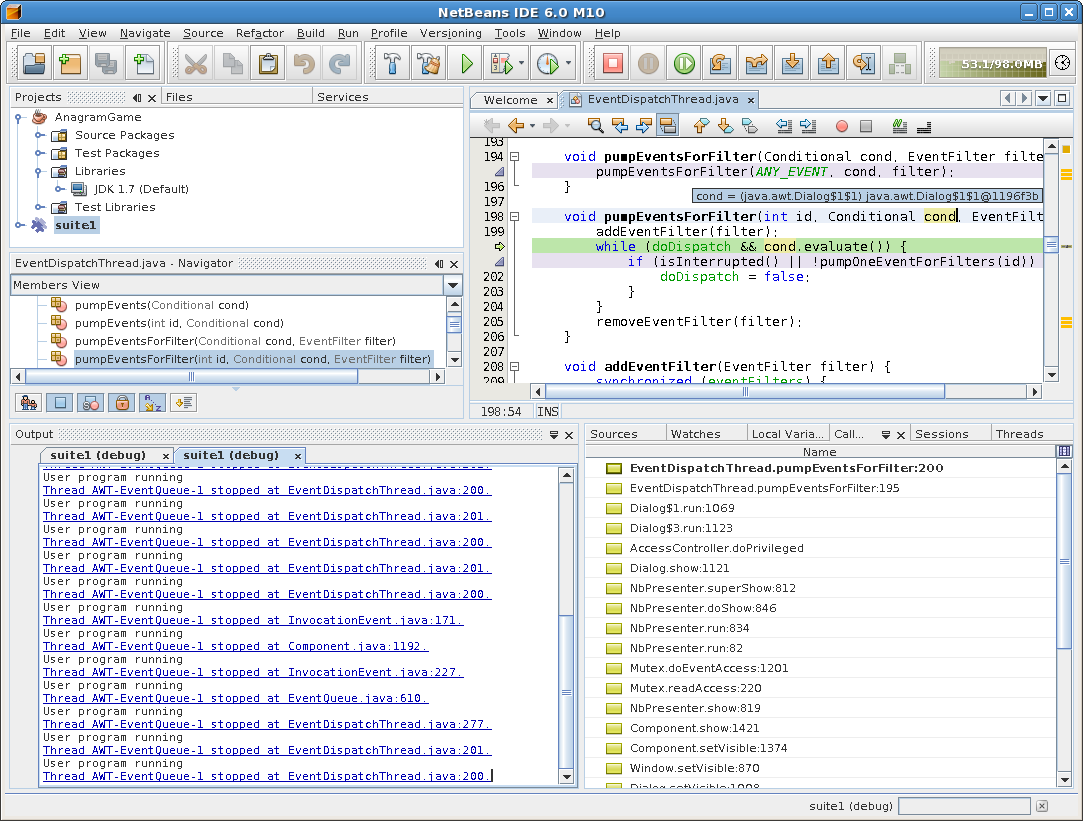Click the Find Previous Occurrence icon
The height and width of the screenshot is (821, 1083).
pyautogui.click(x=620, y=126)
